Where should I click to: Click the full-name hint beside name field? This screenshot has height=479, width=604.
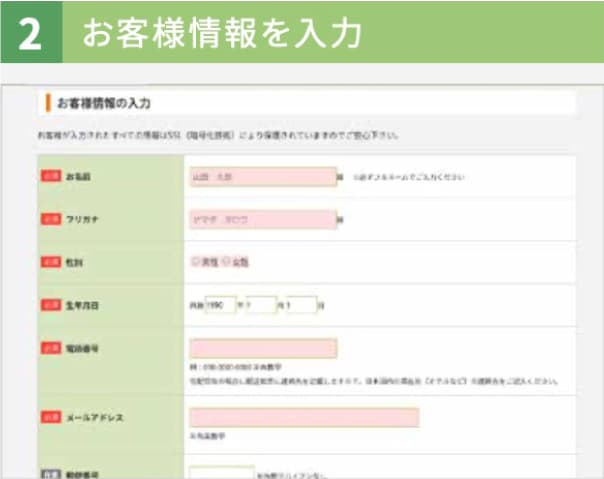(x=409, y=177)
